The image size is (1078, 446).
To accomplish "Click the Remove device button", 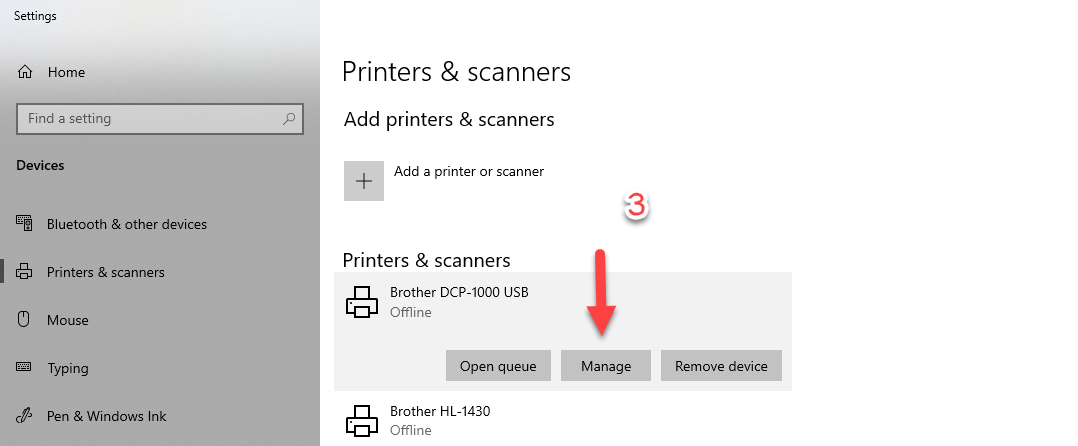I will (x=721, y=366).
